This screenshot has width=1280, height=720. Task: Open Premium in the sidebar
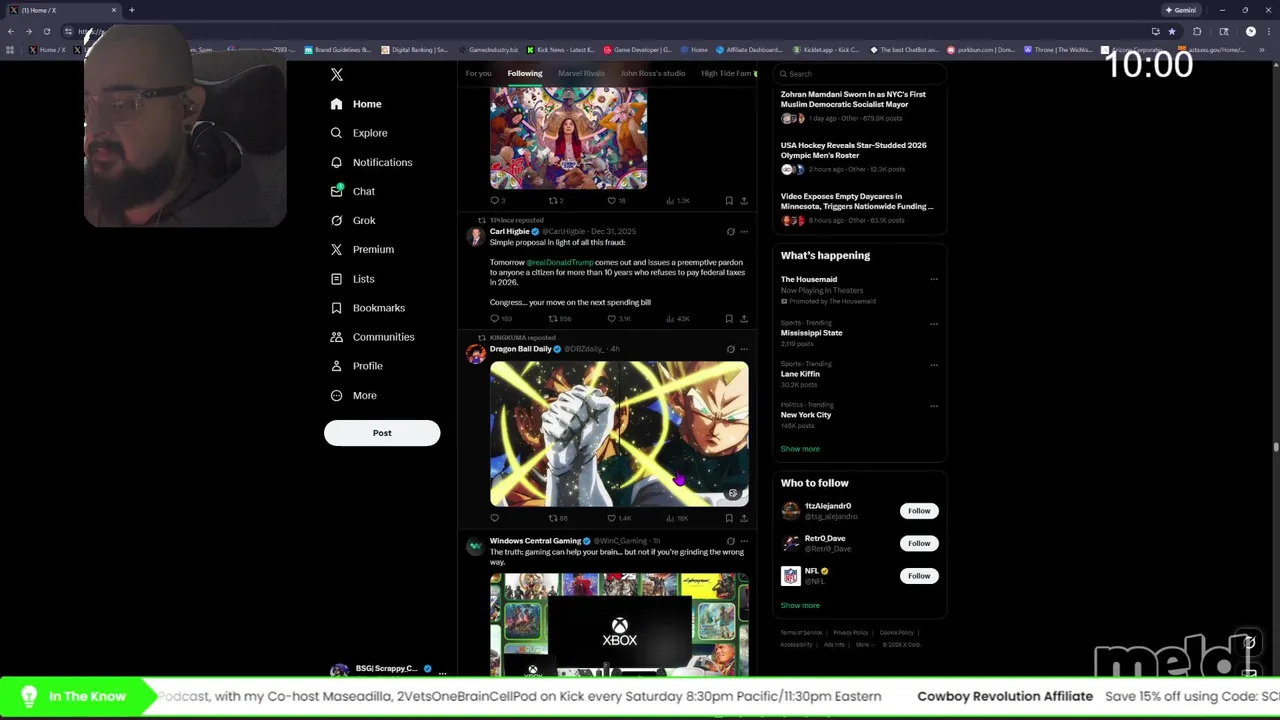362,249
